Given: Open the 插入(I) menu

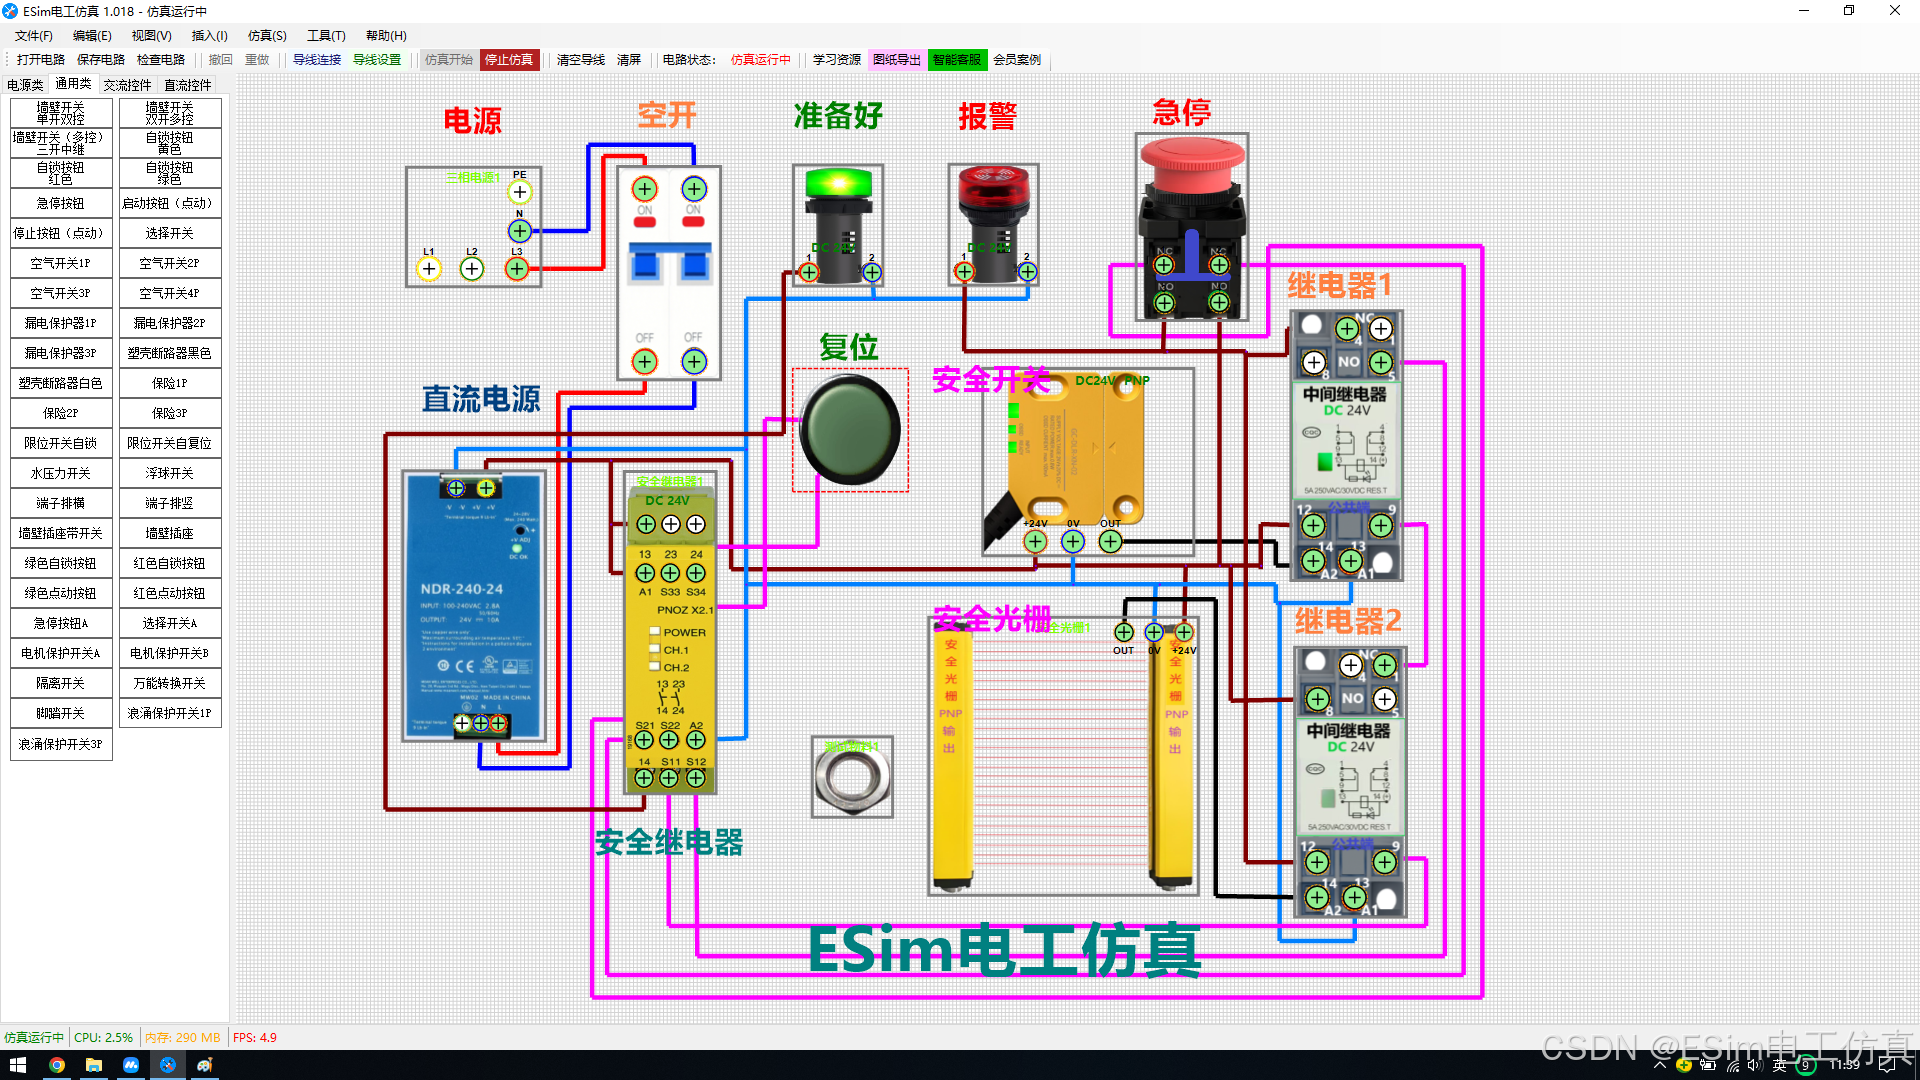Looking at the screenshot, I should pyautogui.click(x=209, y=36).
